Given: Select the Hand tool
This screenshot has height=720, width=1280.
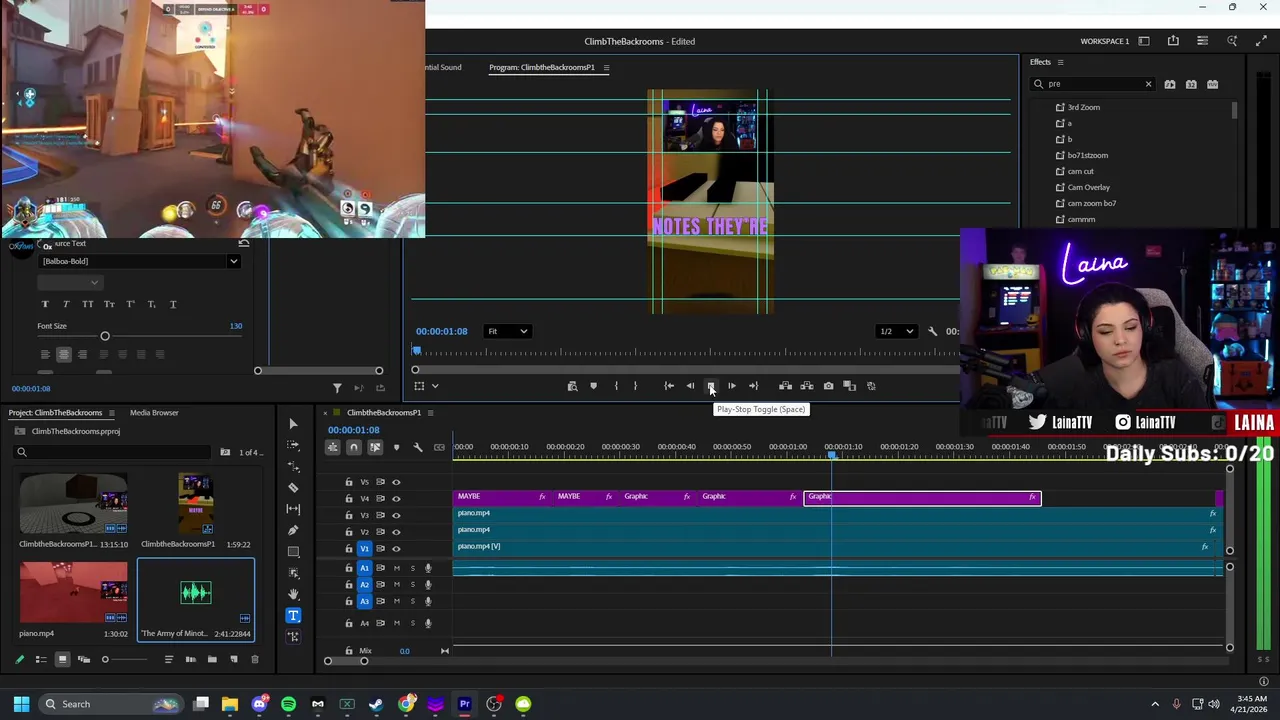Looking at the screenshot, I should pyautogui.click(x=293, y=594).
